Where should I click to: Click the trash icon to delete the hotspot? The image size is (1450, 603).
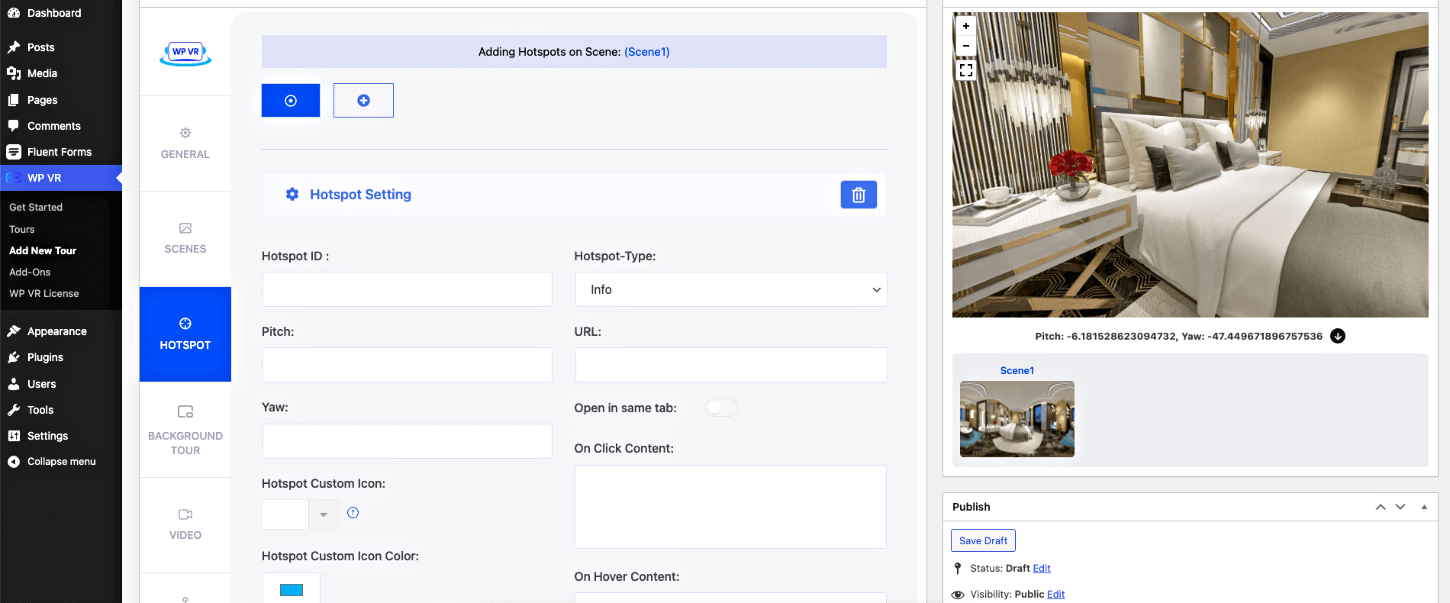(x=858, y=195)
